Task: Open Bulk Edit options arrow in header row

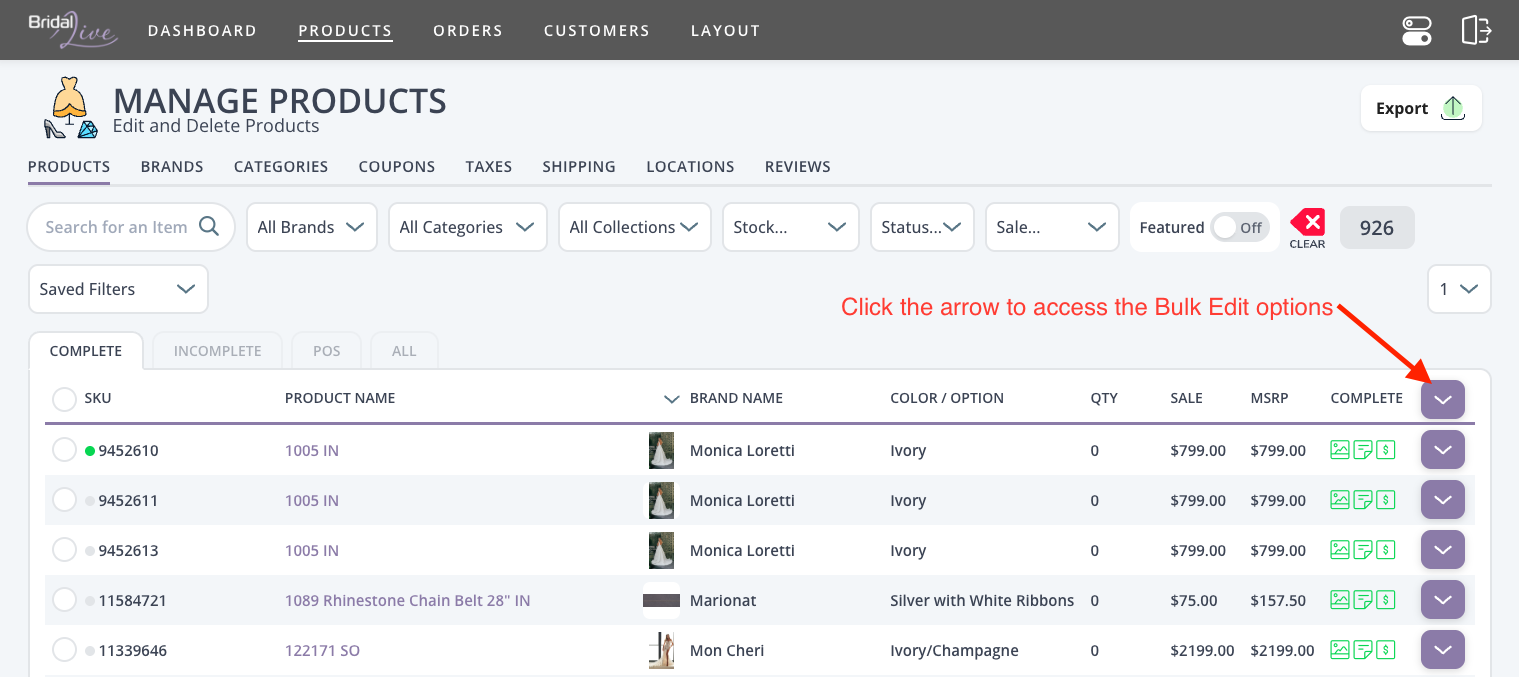Action: 1442,399
